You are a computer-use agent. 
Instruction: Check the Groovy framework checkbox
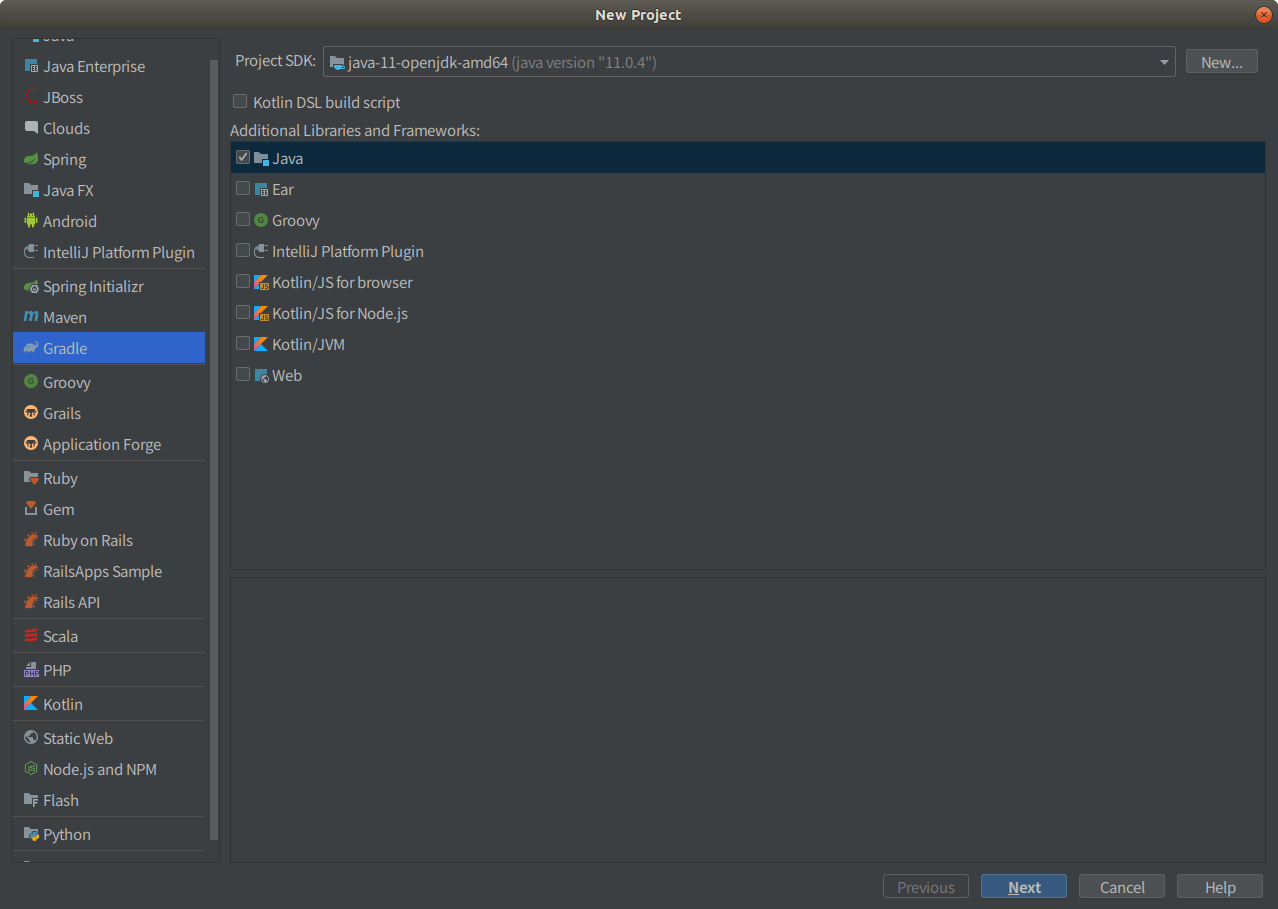[x=243, y=220]
